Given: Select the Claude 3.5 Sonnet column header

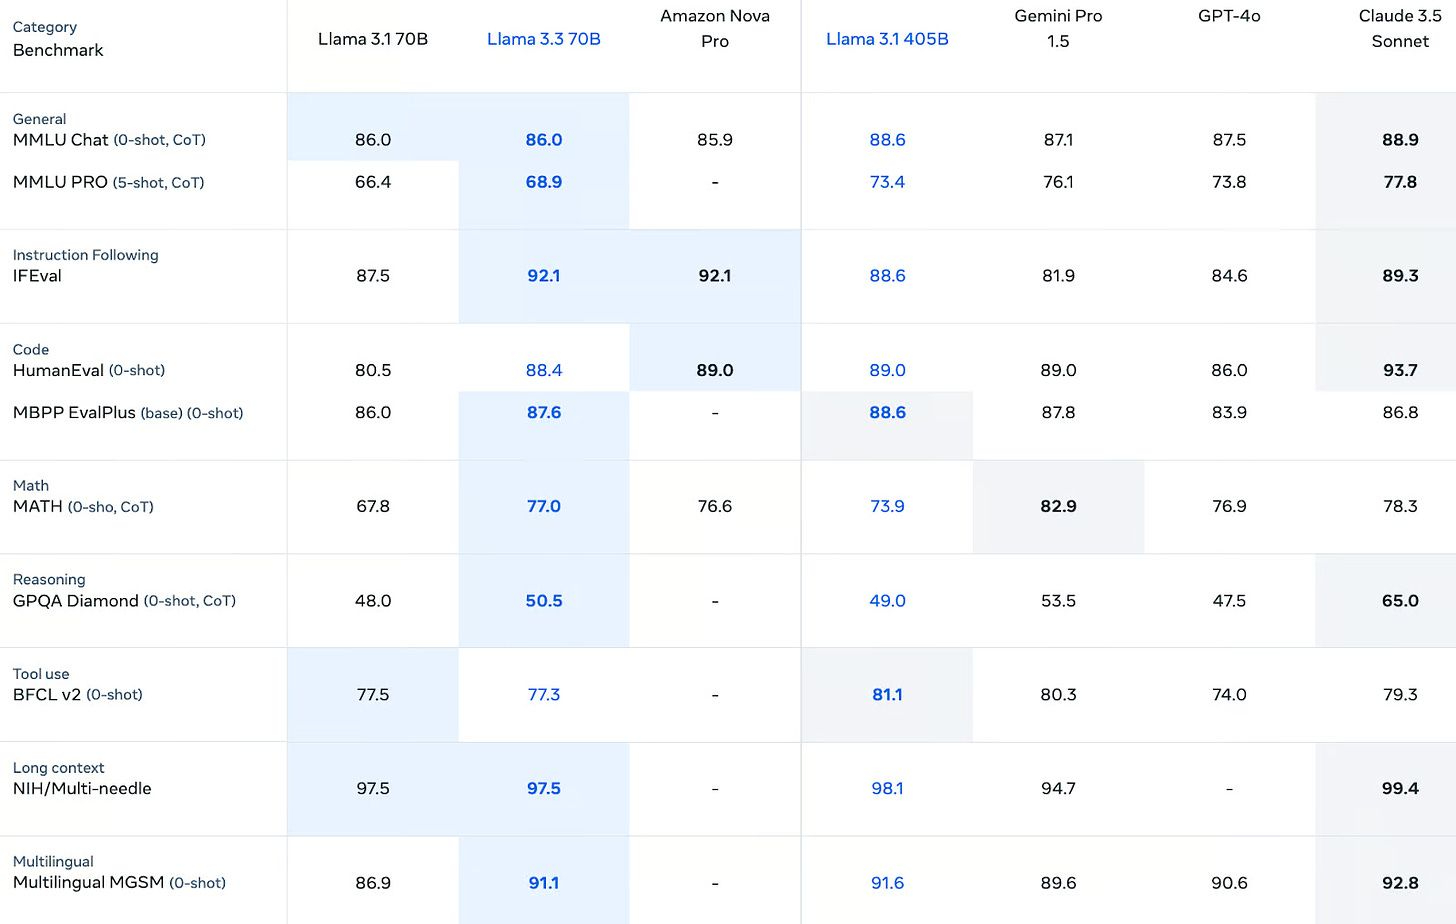Looking at the screenshot, I should [x=1399, y=28].
